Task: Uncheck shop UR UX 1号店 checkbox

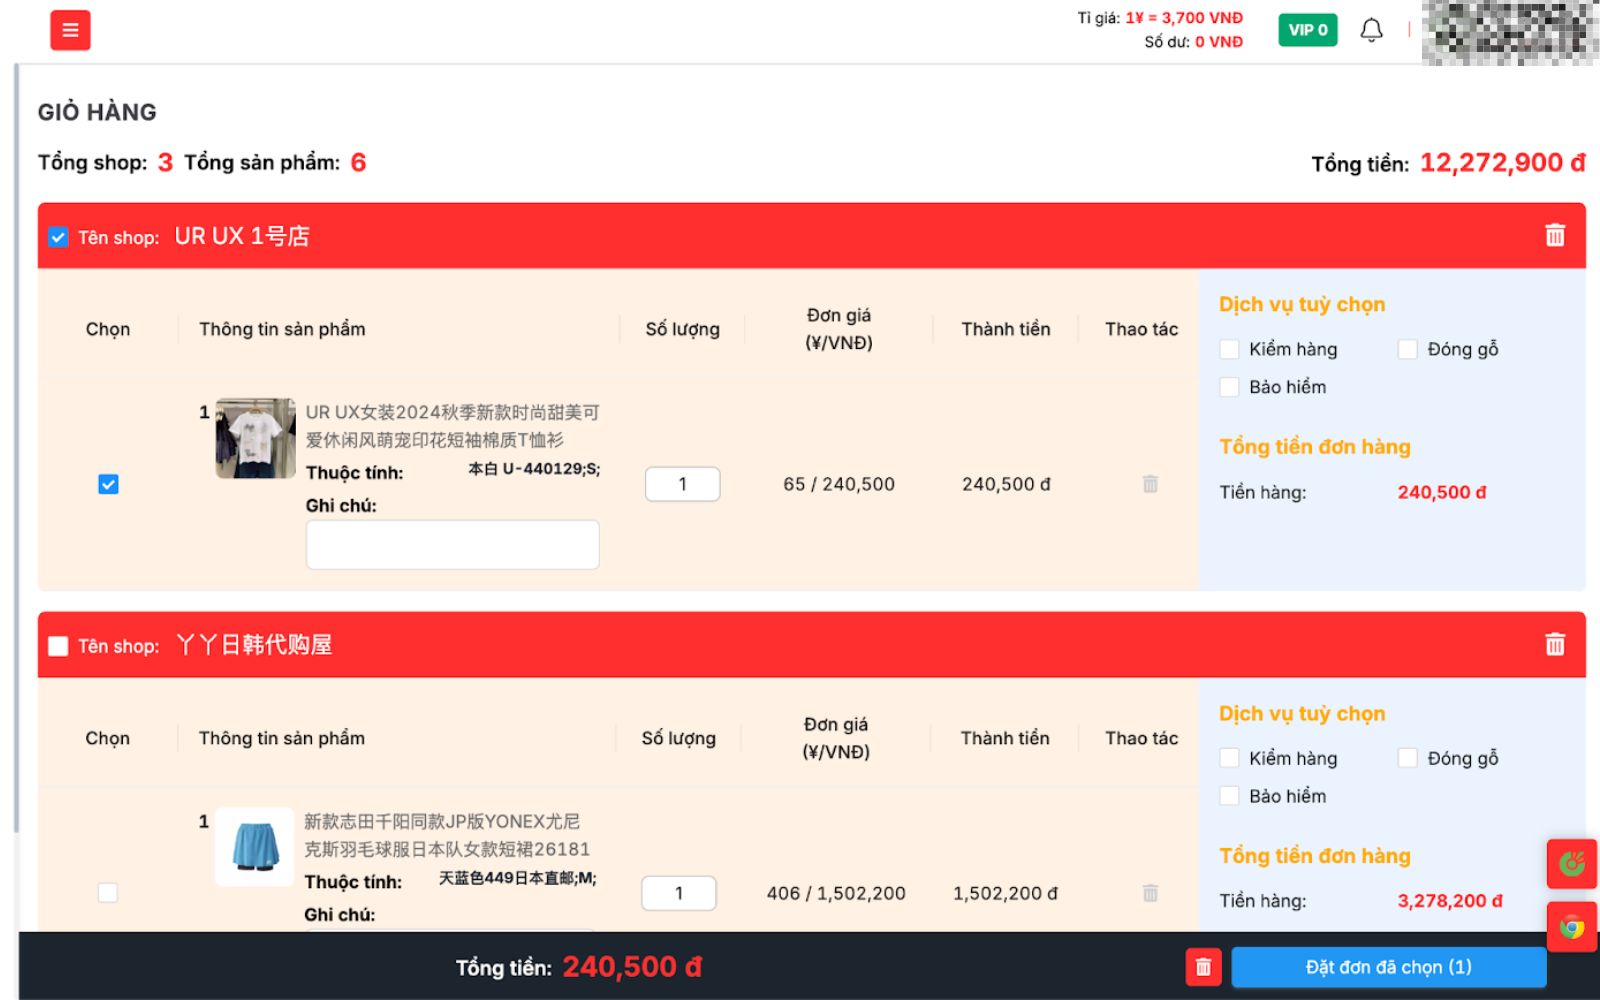Action: (x=58, y=237)
